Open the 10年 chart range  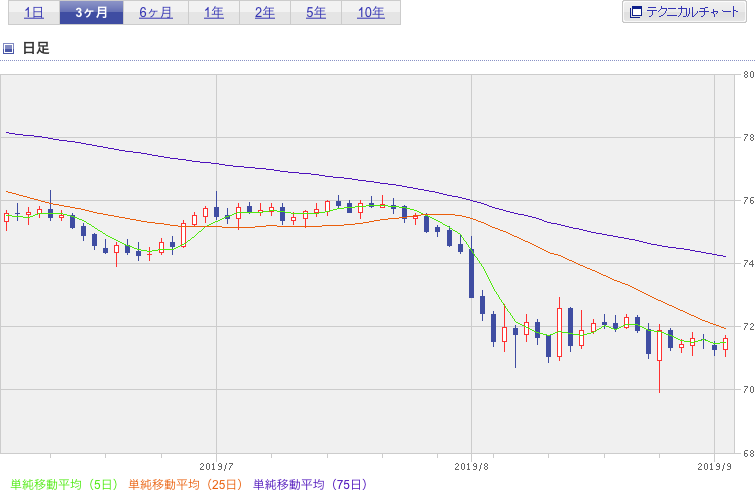point(371,13)
